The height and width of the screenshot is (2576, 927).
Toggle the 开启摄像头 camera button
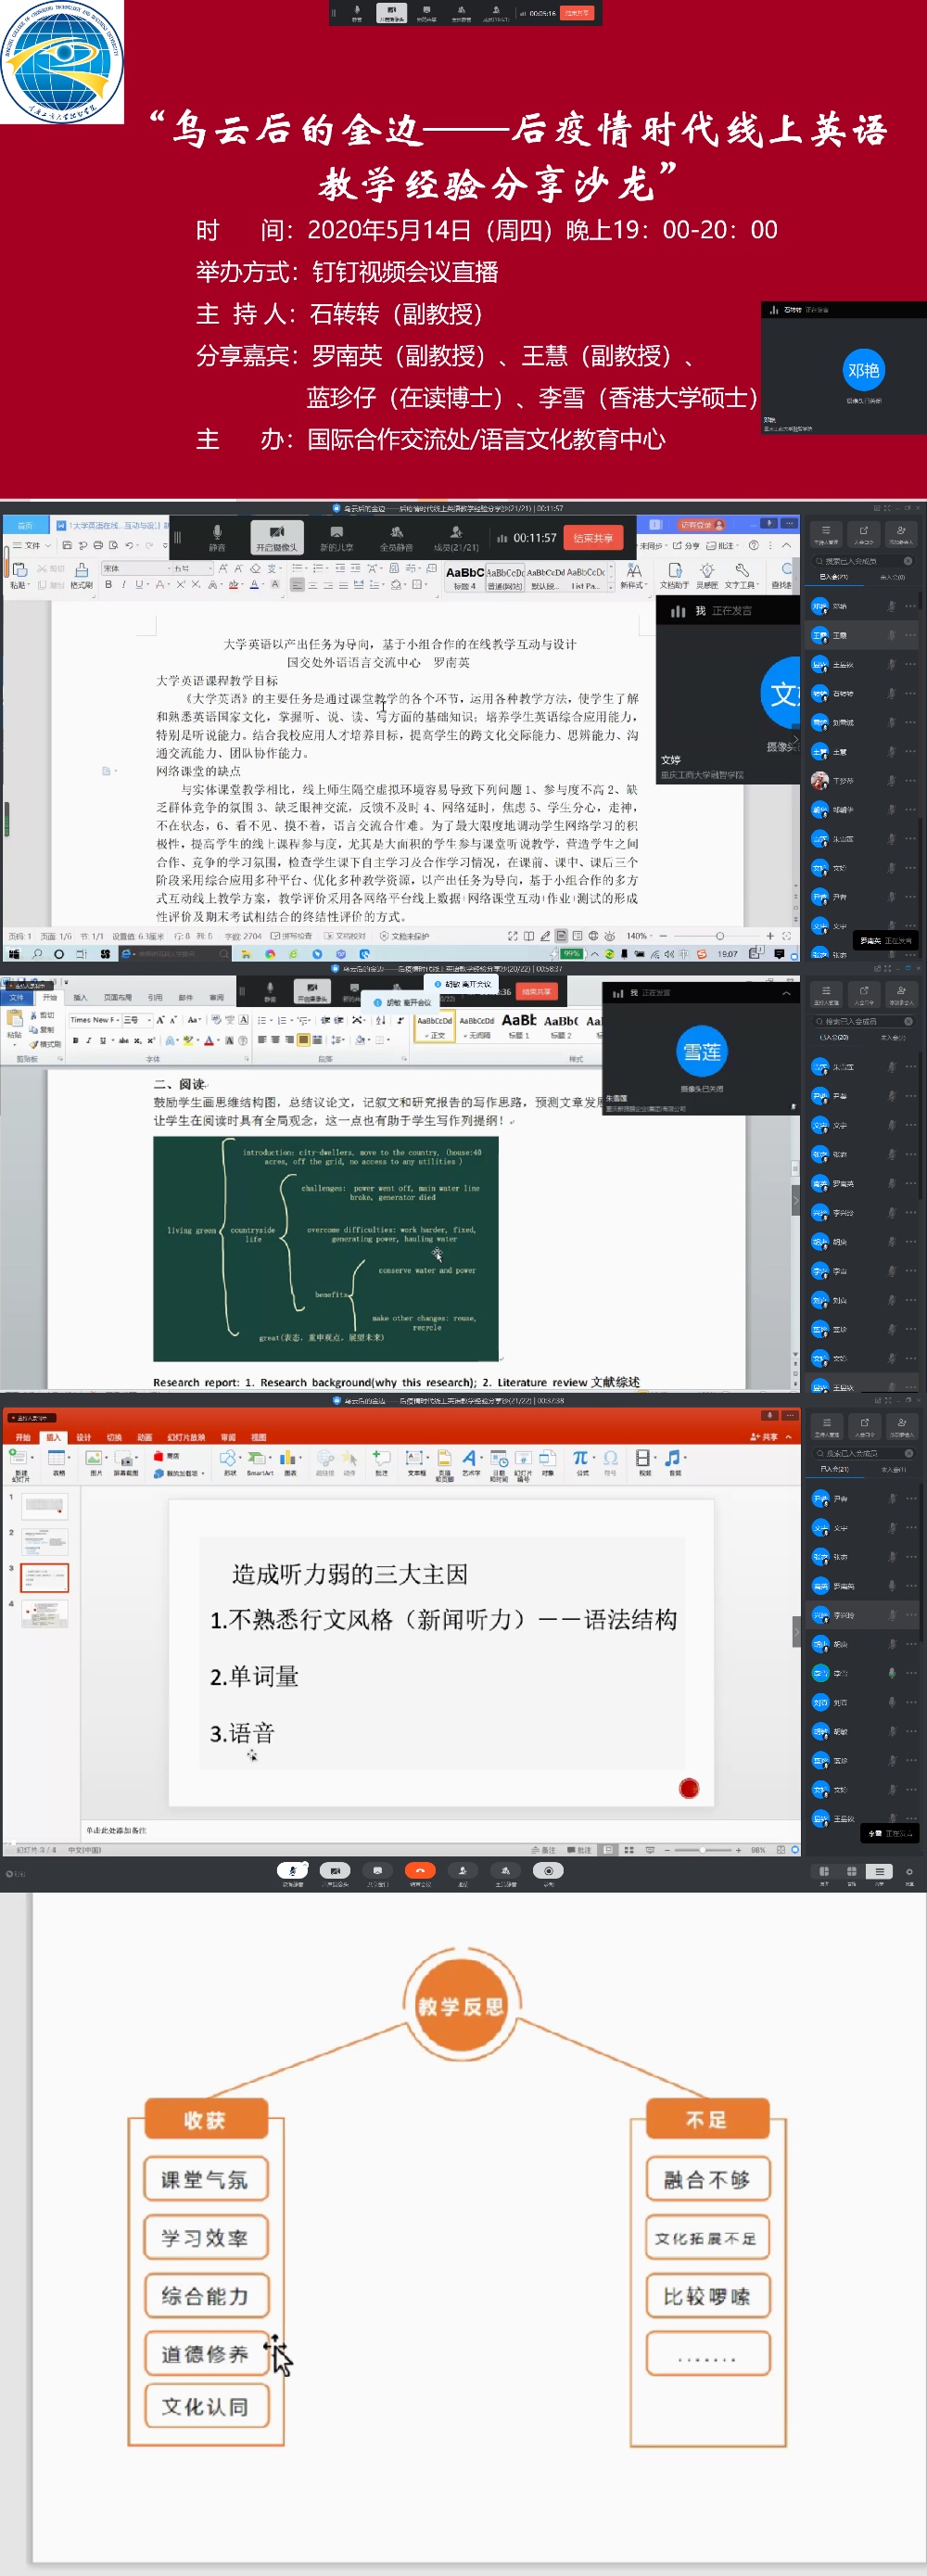(x=276, y=537)
